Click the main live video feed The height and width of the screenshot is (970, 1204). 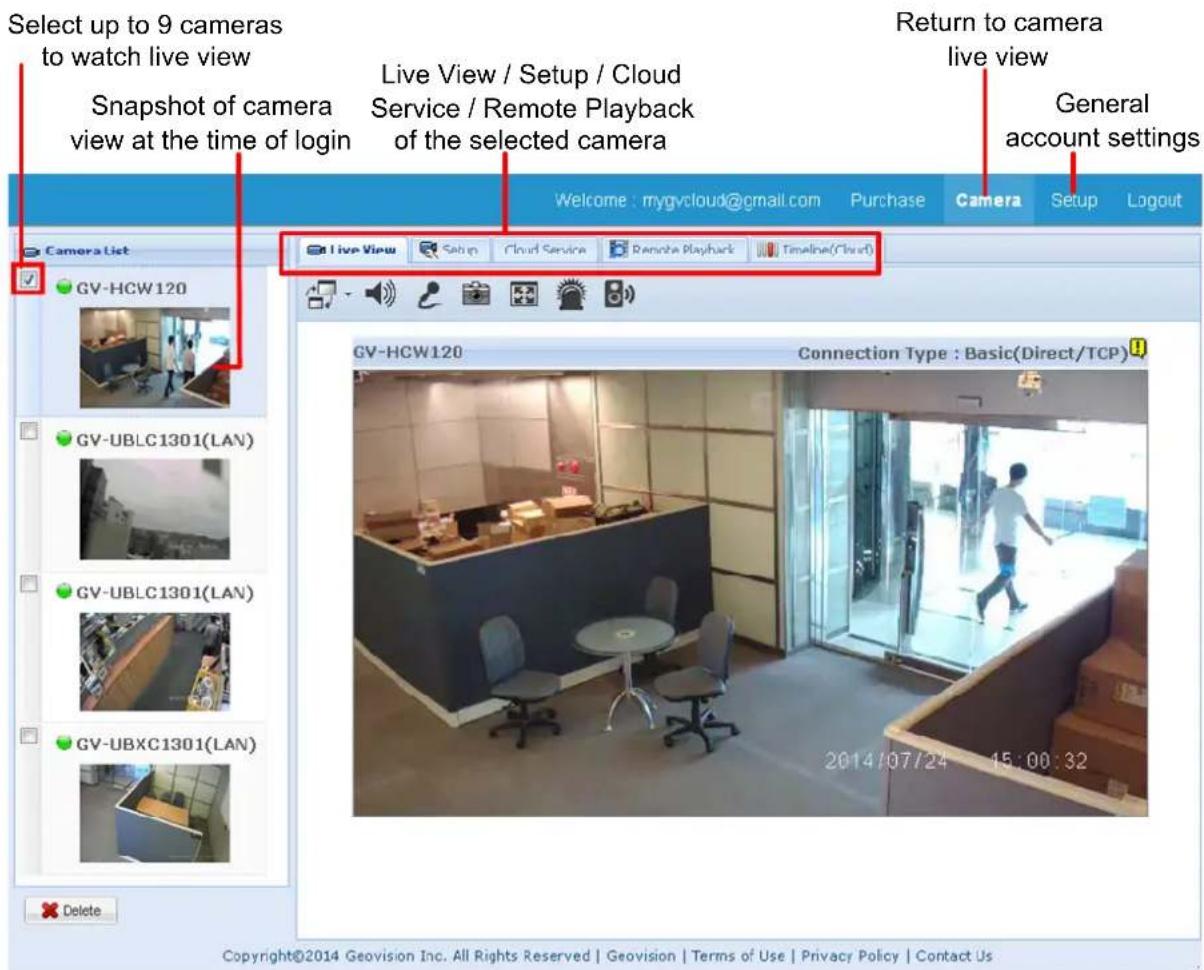[x=750, y=592]
